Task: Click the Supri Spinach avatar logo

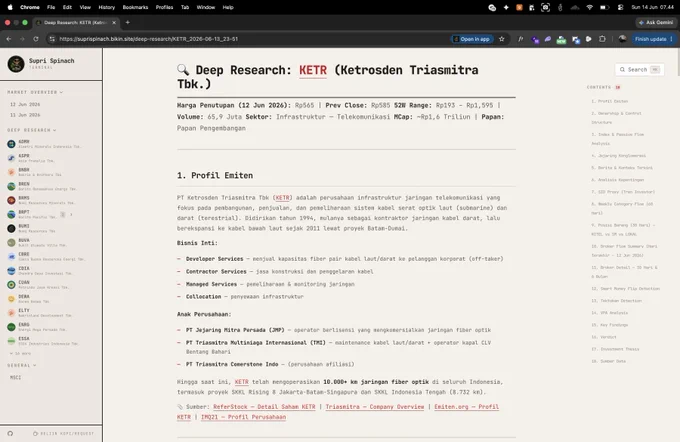Action: (x=16, y=64)
